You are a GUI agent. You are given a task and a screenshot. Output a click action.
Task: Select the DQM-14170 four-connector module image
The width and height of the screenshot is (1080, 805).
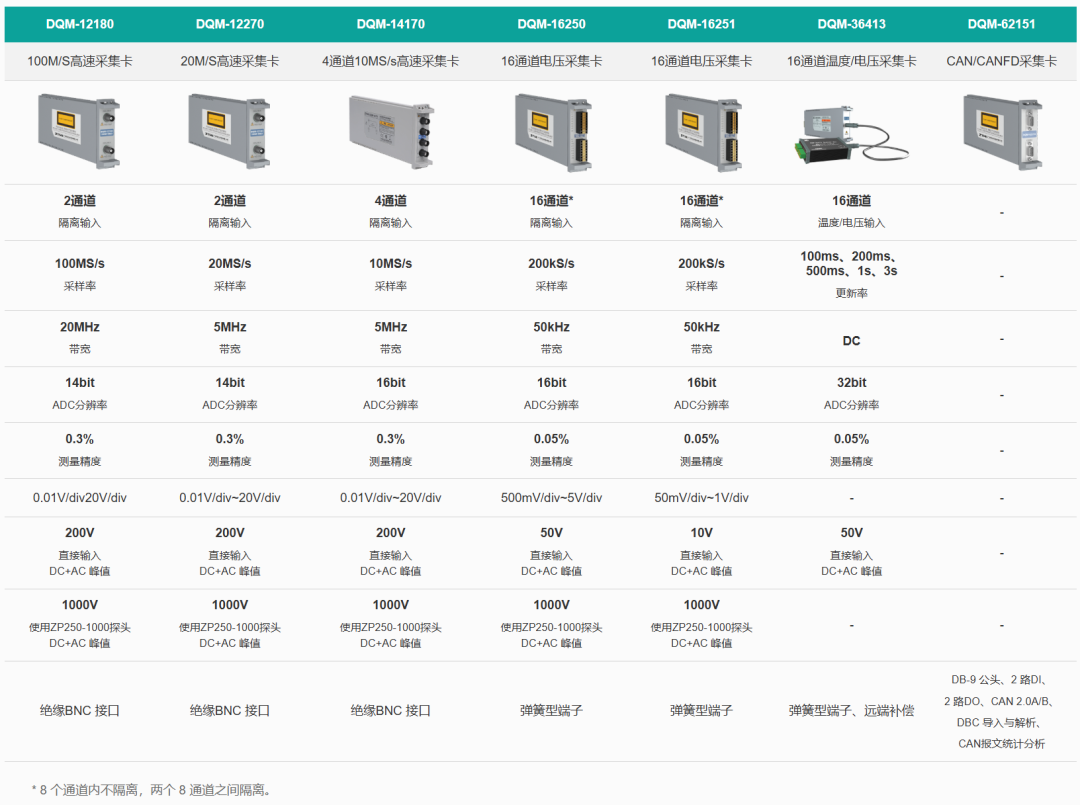390,131
